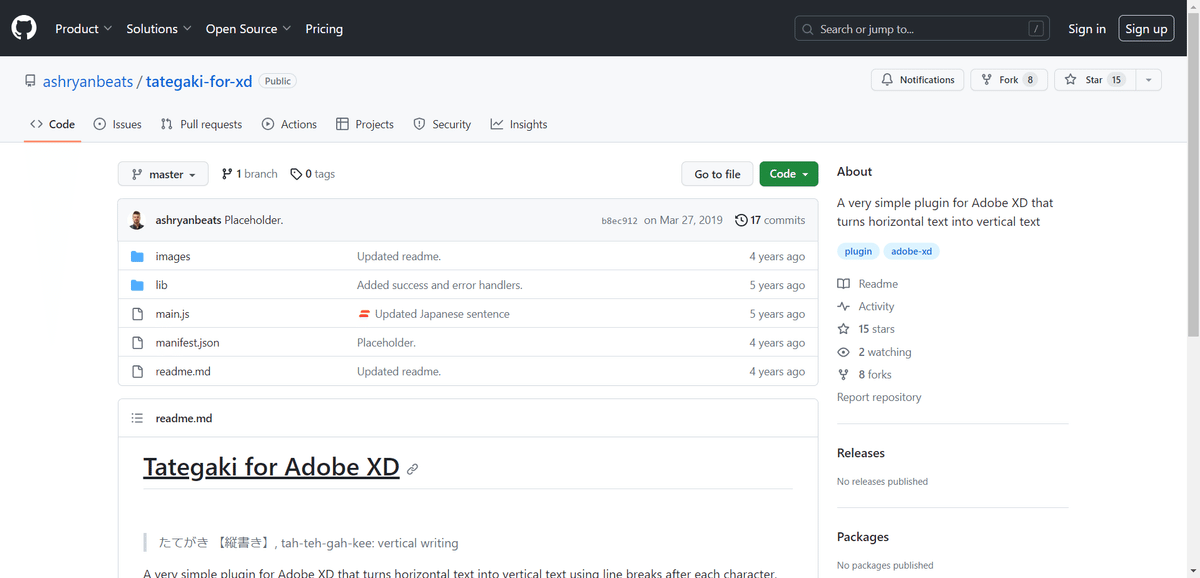Click the Sign in link
Viewport: 1200px width, 578px height.
pyautogui.click(x=1087, y=29)
